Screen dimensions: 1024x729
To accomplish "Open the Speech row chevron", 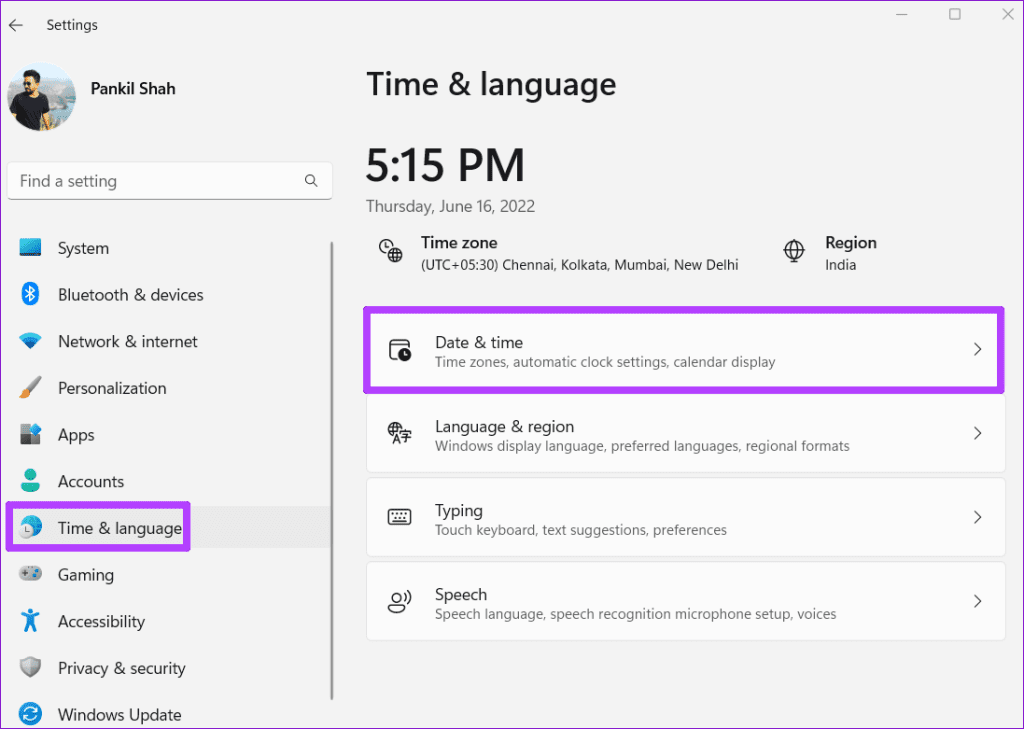I will [x=977, y=602].
